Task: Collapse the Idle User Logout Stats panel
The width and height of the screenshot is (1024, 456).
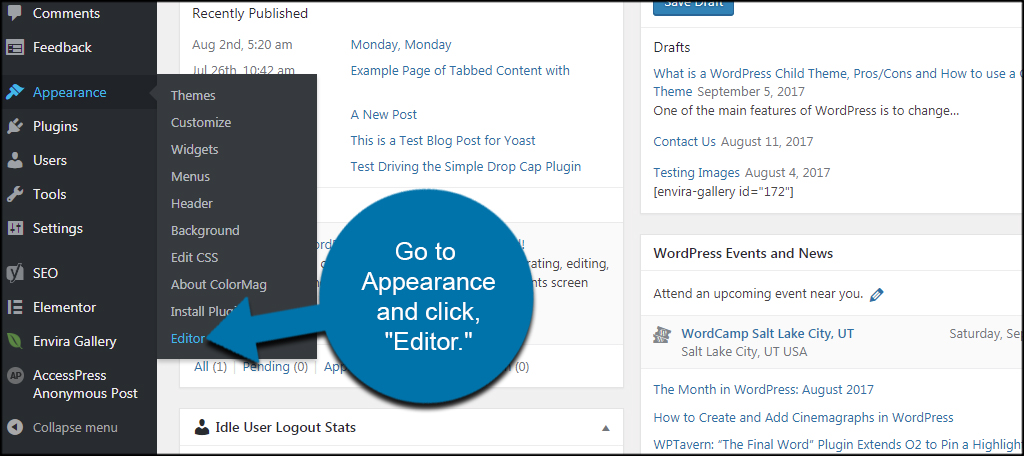Action: coord(605,429)
